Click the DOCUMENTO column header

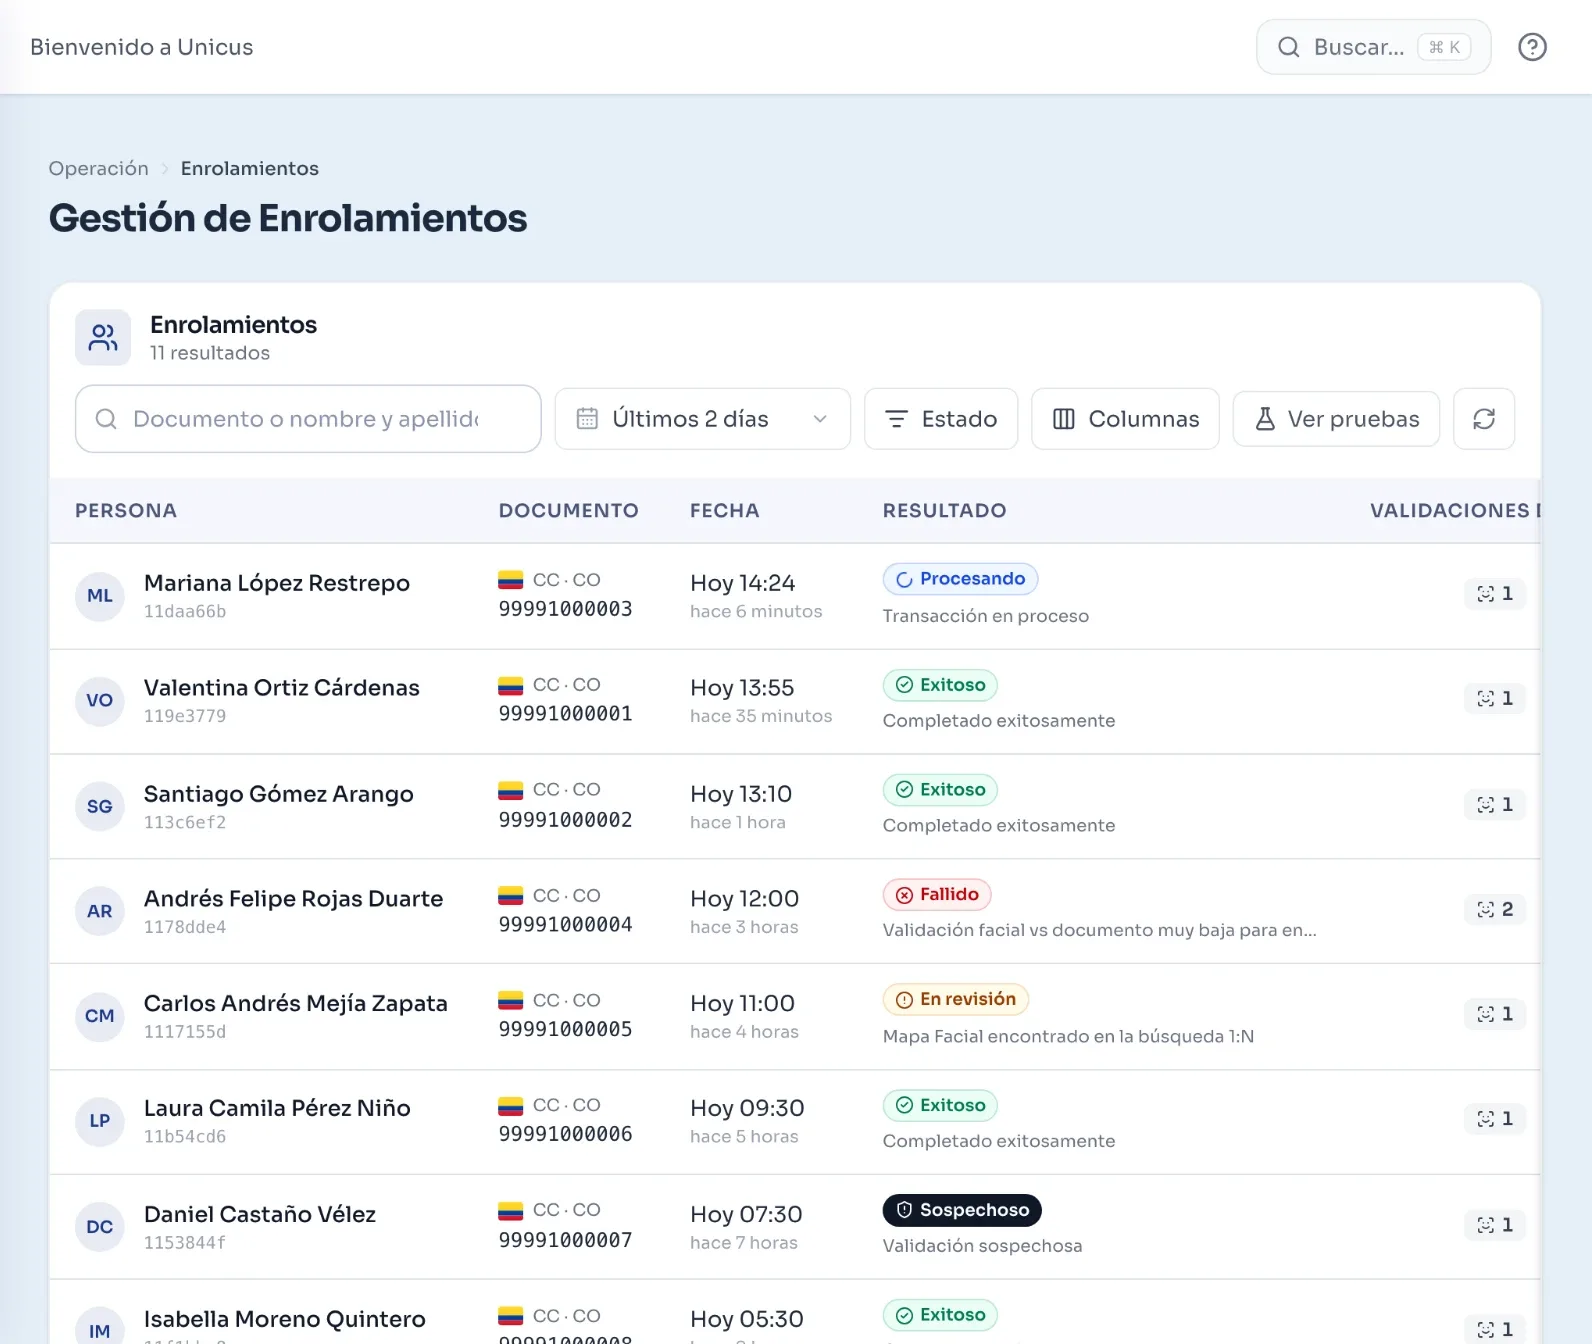pos(569,511)
